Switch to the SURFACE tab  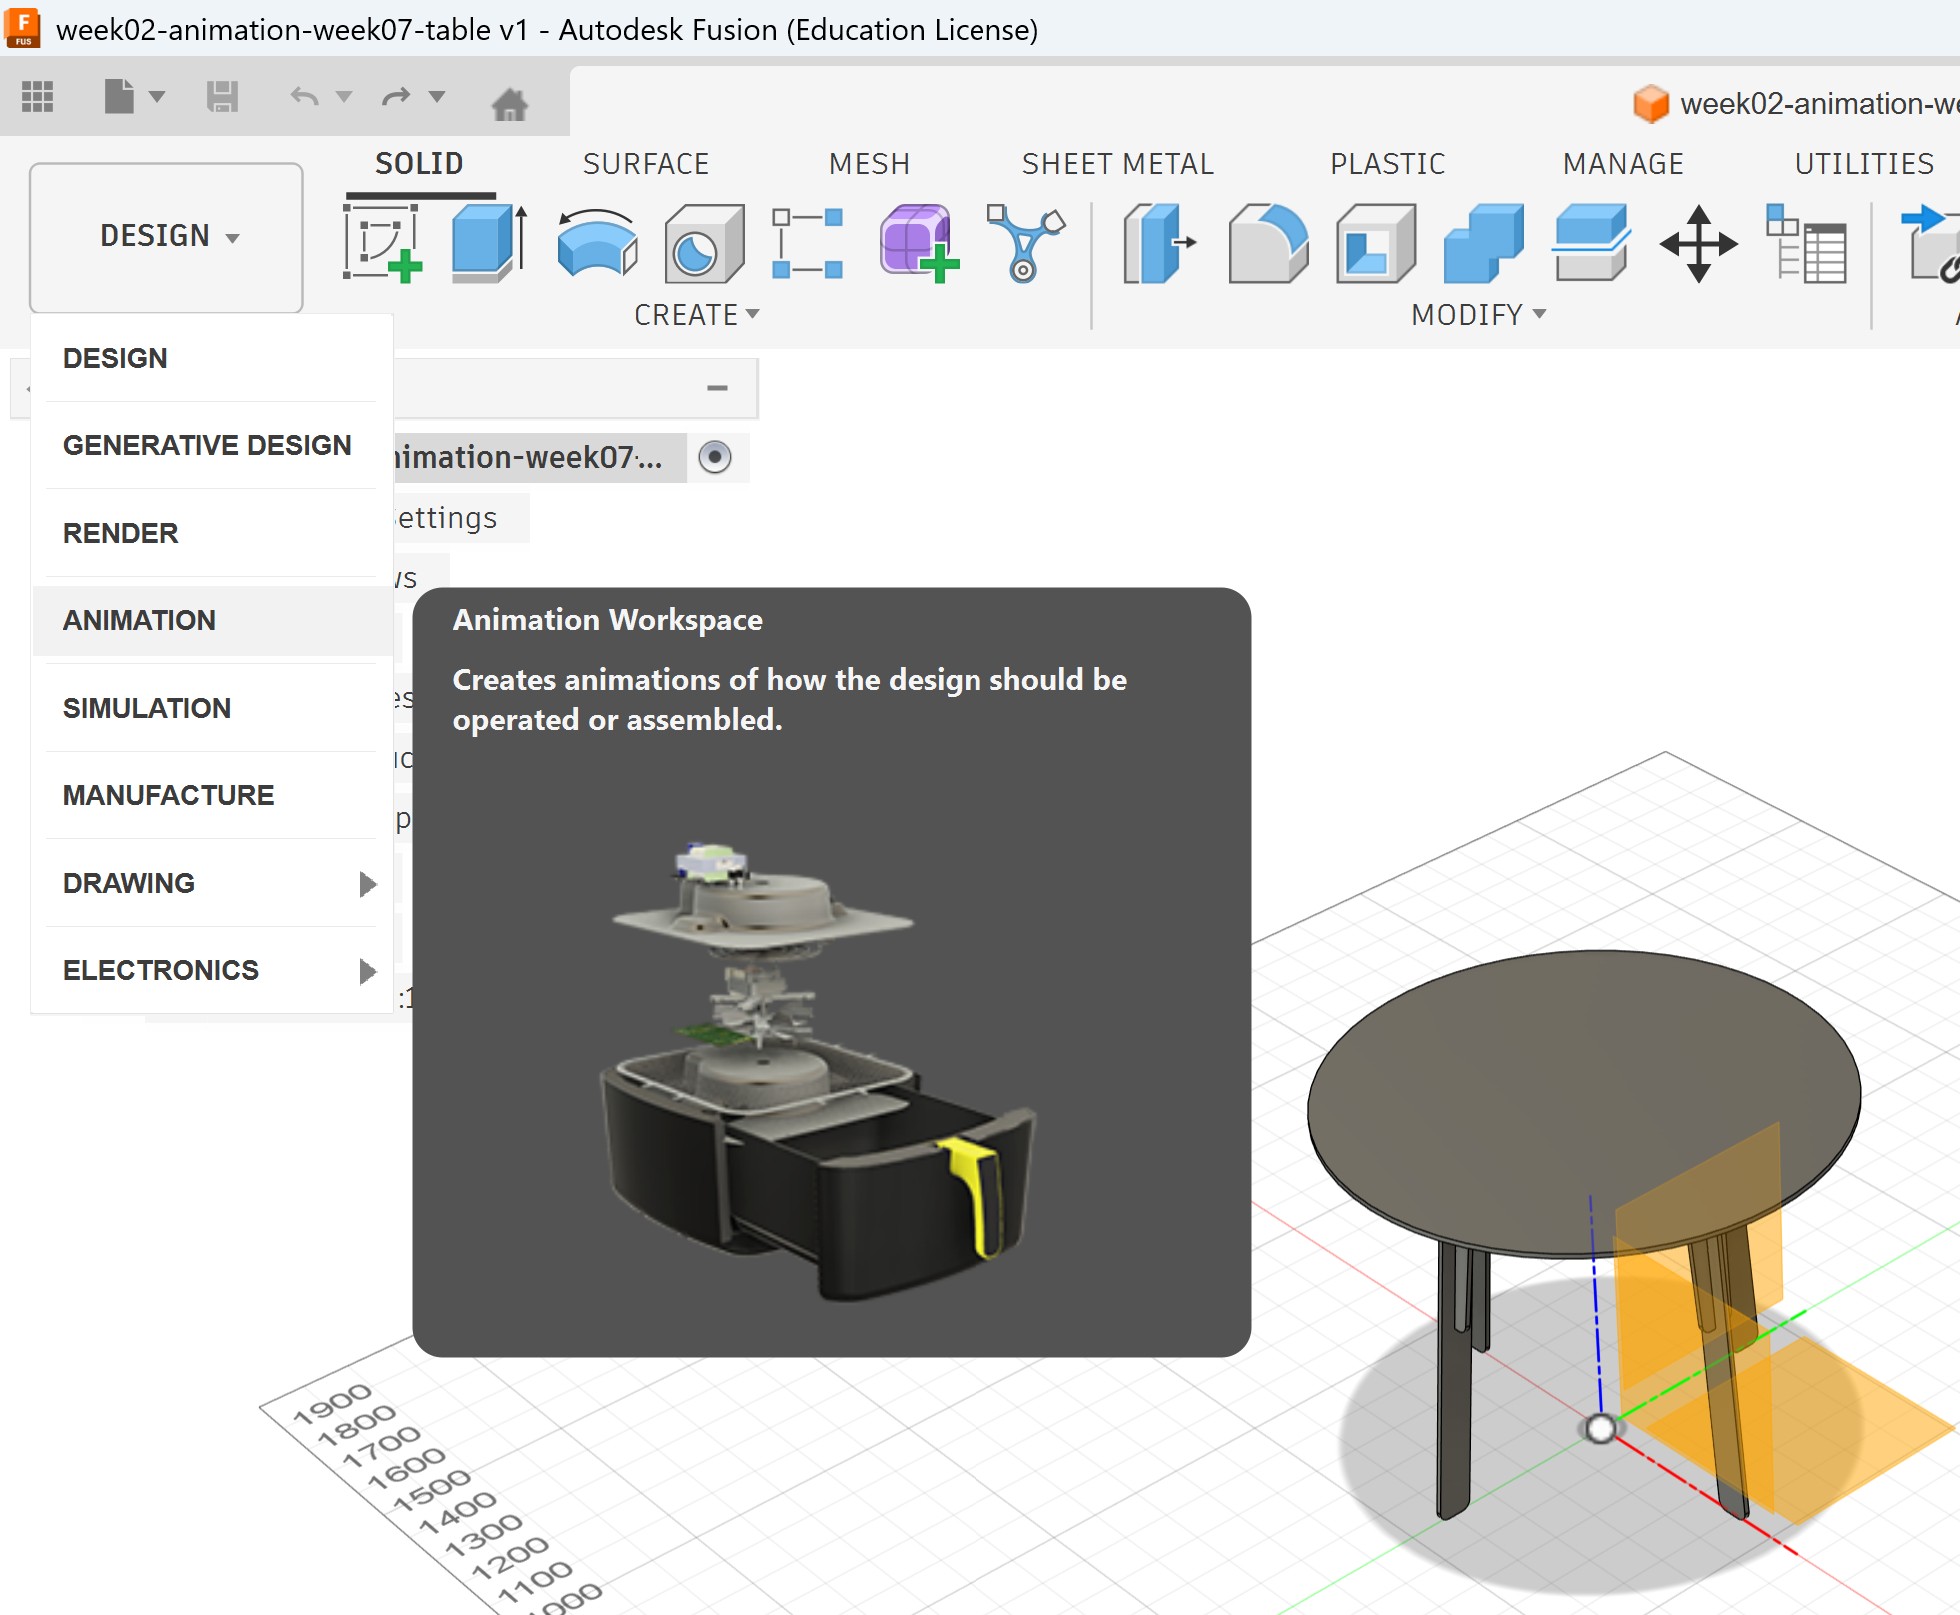[x=645, y=164]
